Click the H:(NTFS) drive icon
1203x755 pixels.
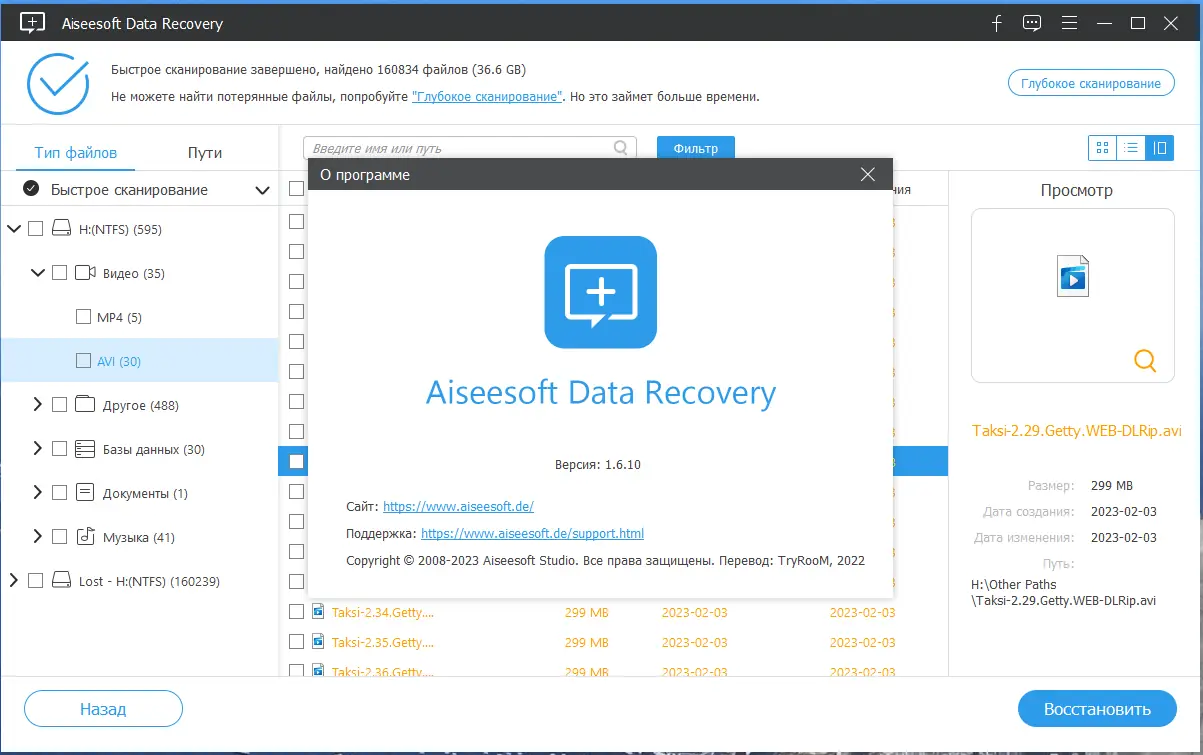[62, 229]
